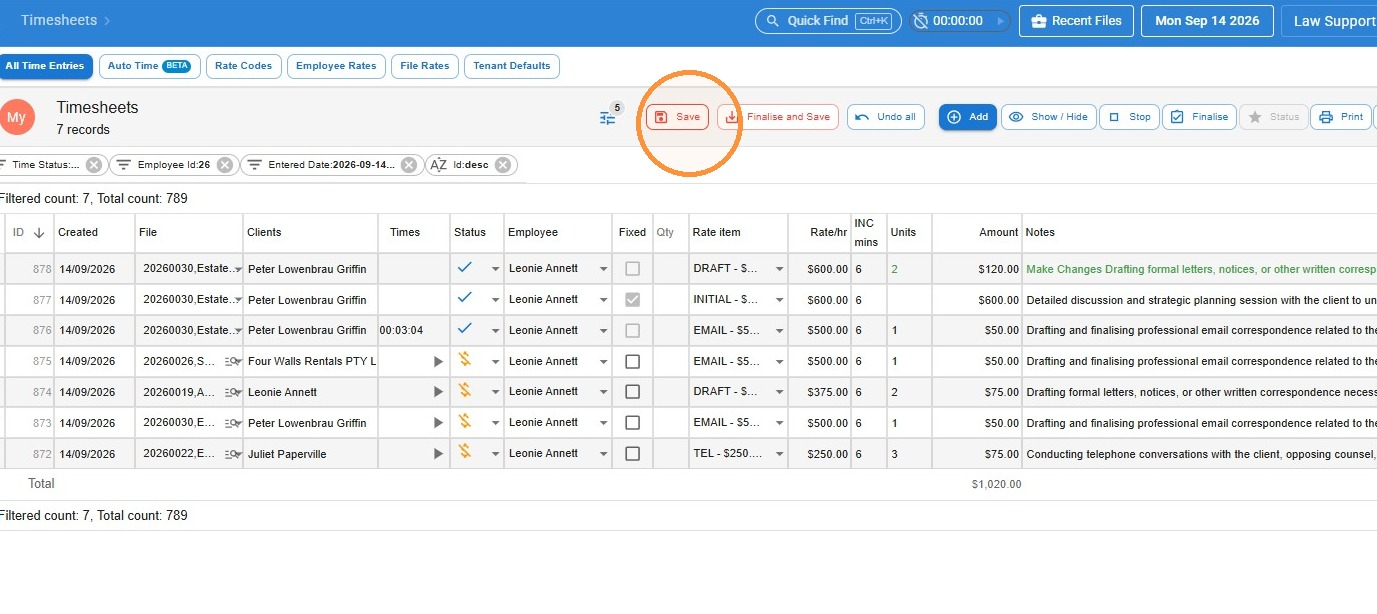Tick the Fixed checkbox for entry 875
The image size is (1377, 614).
click(x=632, y=361)
